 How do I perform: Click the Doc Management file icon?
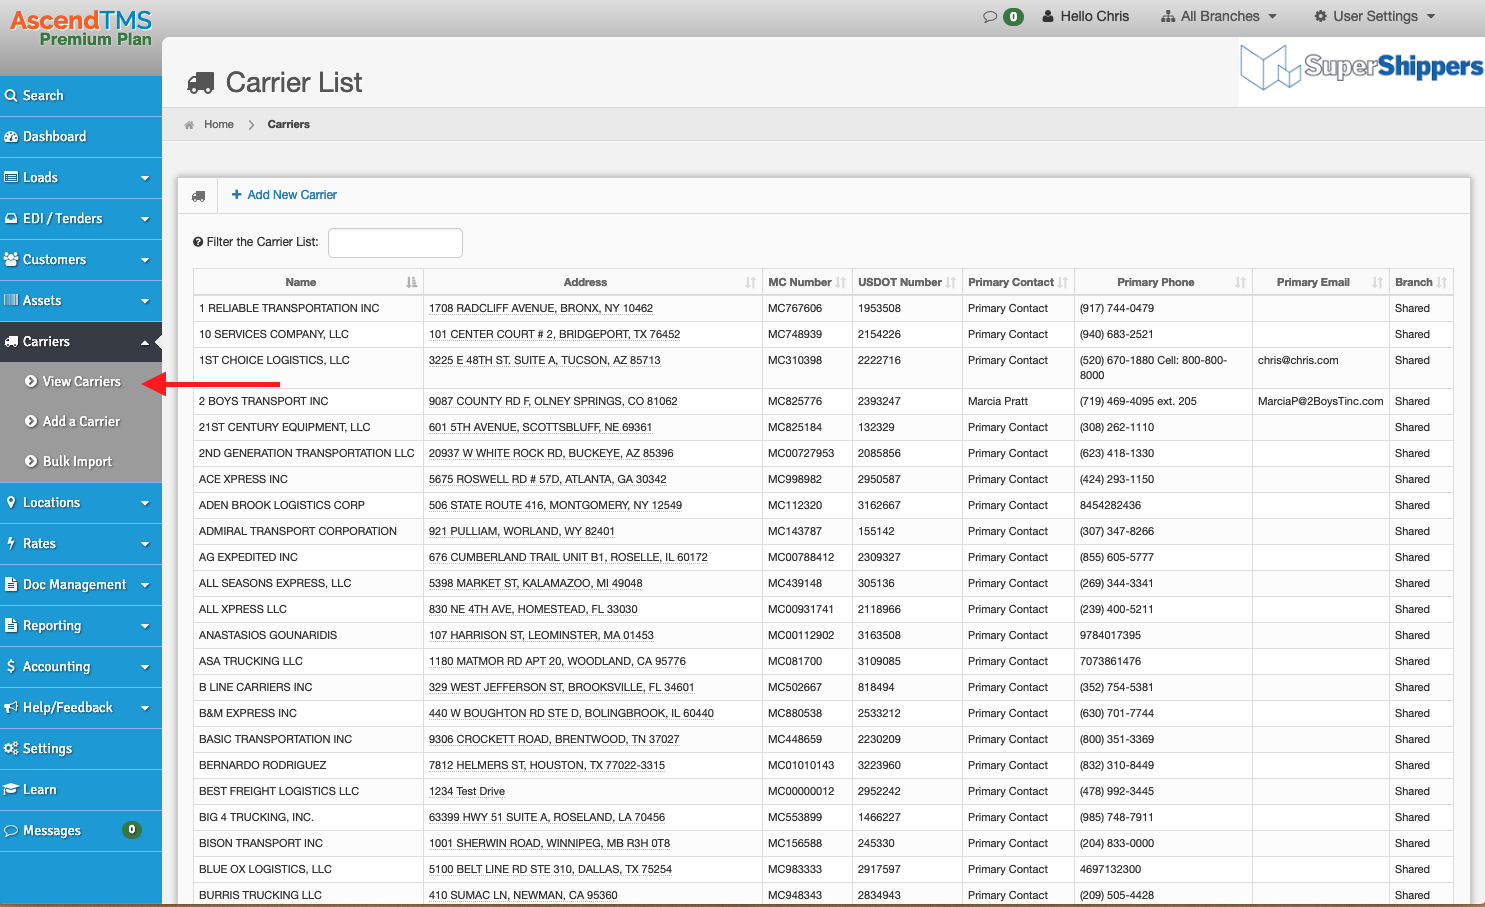coord(11,584)
